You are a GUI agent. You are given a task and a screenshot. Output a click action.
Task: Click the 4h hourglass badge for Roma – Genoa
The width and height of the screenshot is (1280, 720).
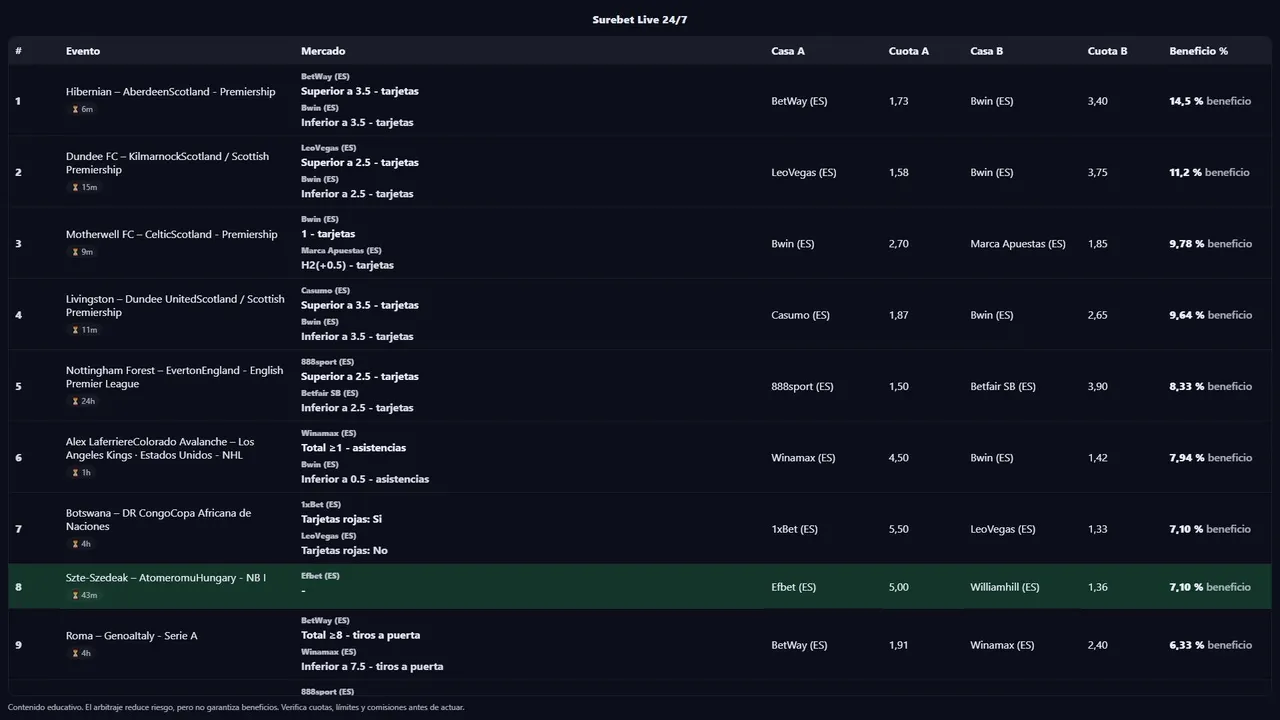[x=82, y=653]
